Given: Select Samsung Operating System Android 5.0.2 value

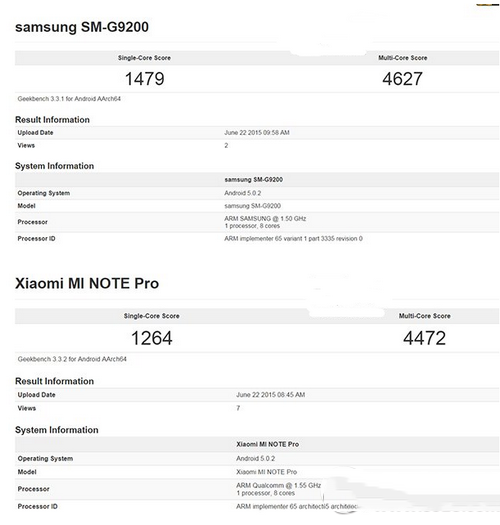Looking at the screenshot, I should point(242,193).
